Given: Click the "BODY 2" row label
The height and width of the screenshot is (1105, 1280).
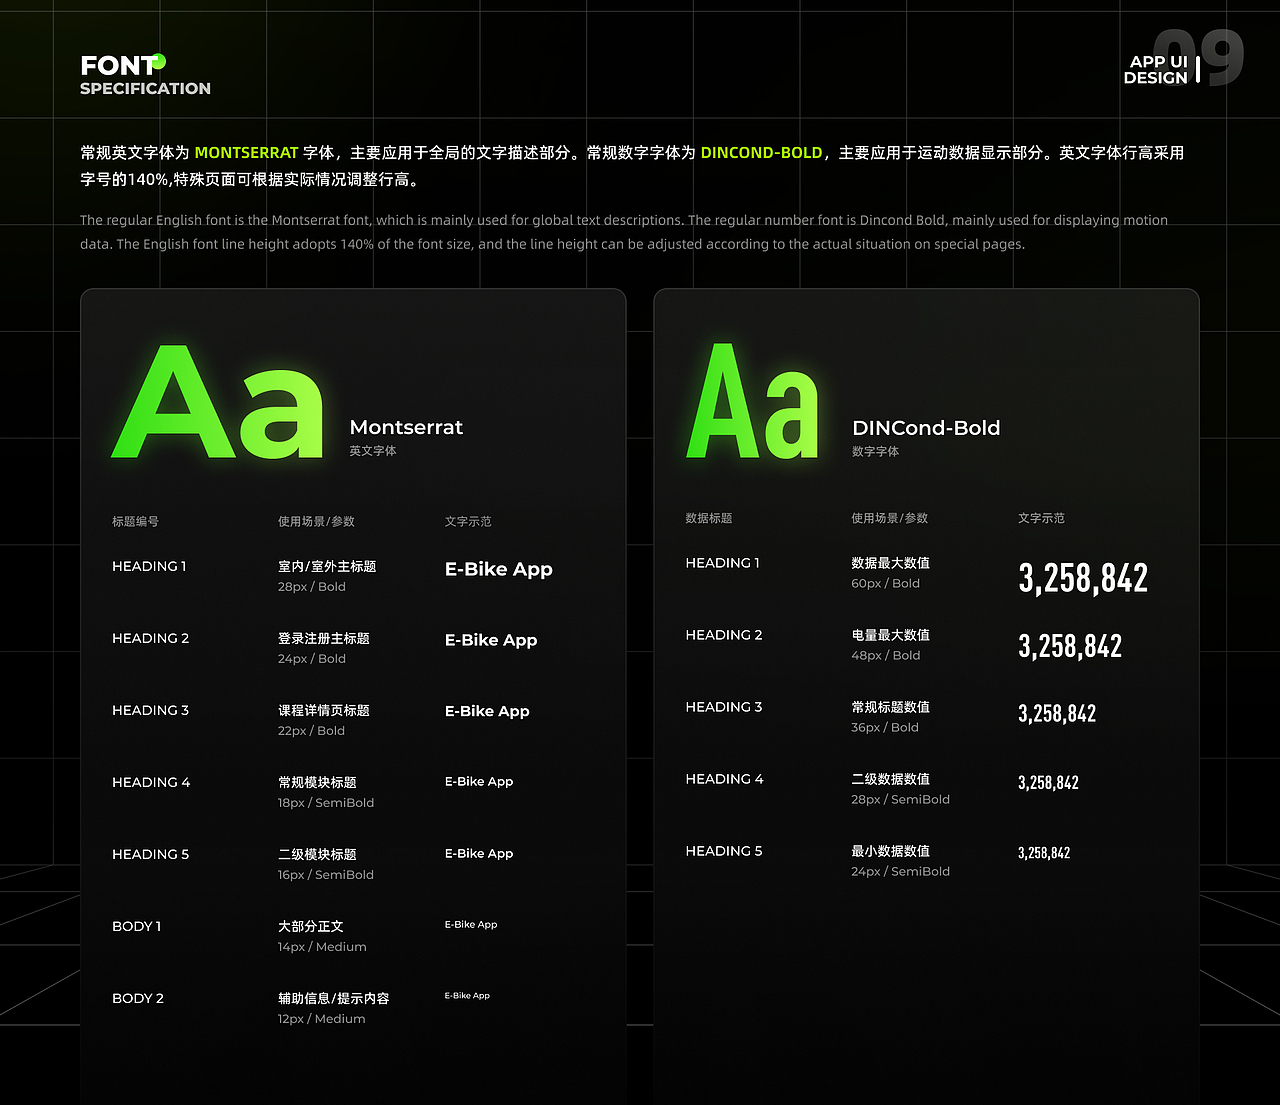Looking at the screenshot, I should click(x=138, y=998).
